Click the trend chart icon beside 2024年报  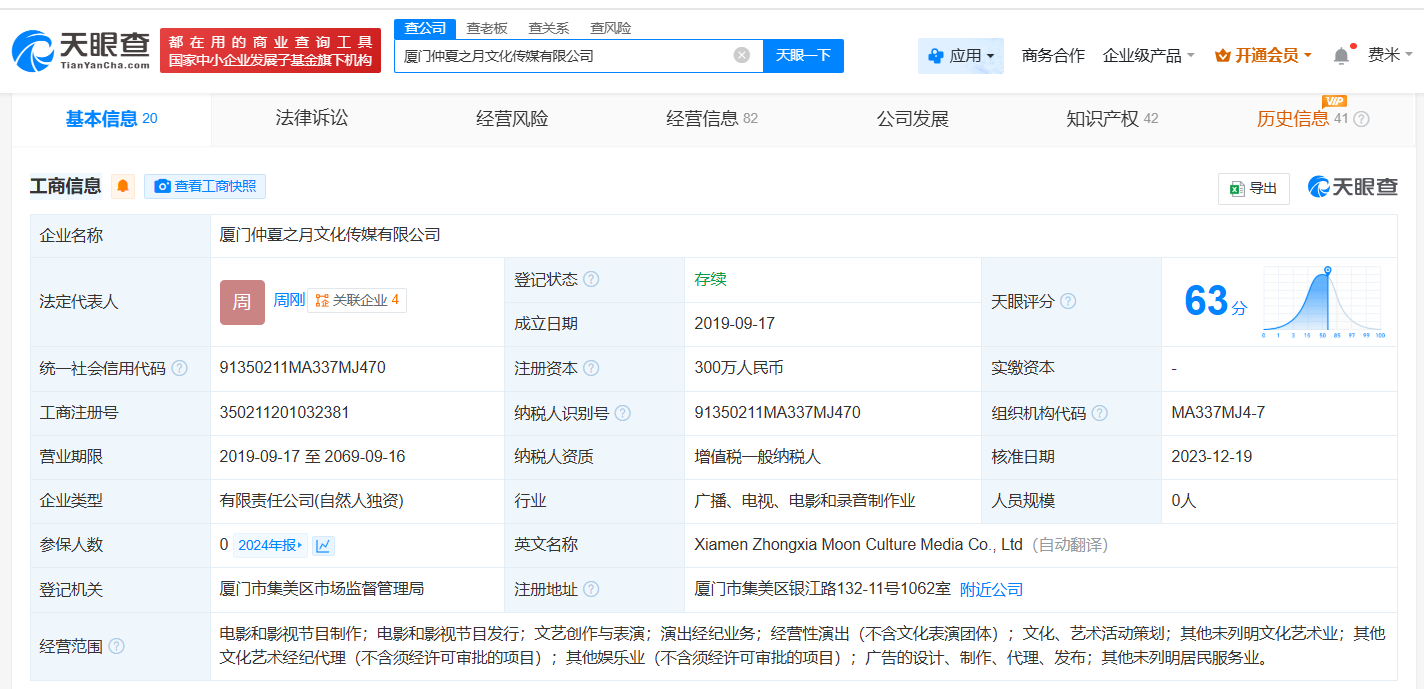[323, 545]
